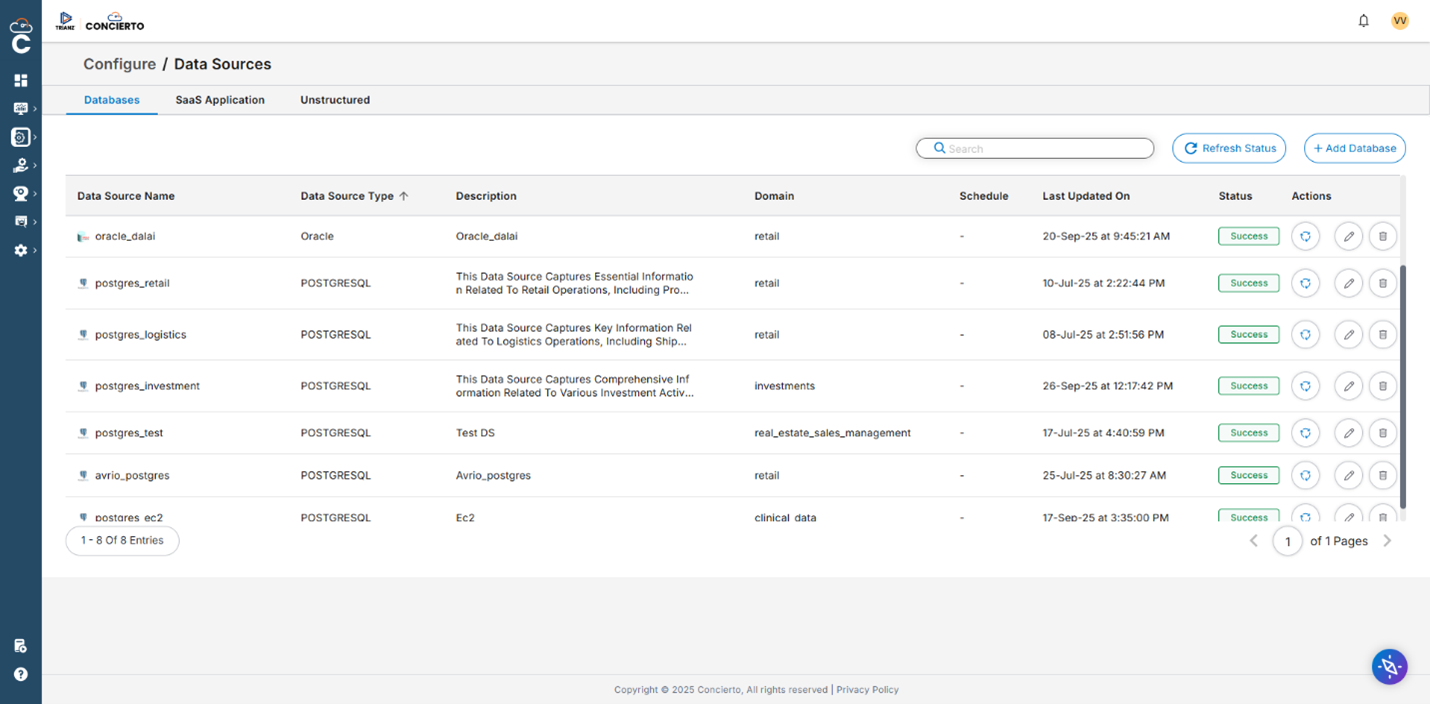The height and width of the screenshot is (704, 1430).
Task: Click the Success status badge for avrio_postgres
Action: 1248,475
